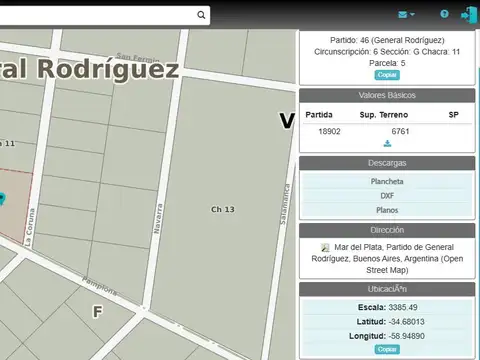Click the Pamplona street label
Screen dimensions: 480x360
pyautogui.click(x=99, y=286)
